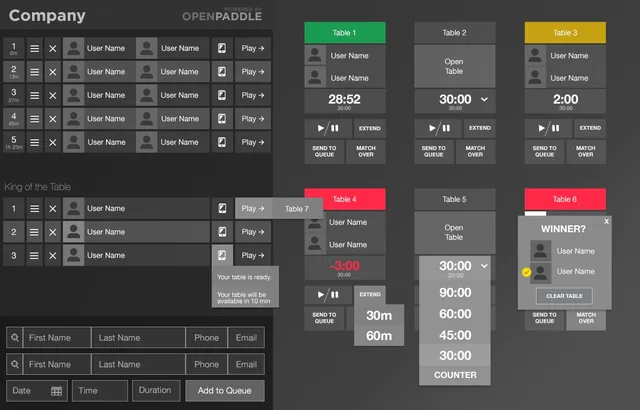The height and width of the screenshot is (410, 640).
Task: Click phone notify icon on queue row 1
Action: coord(222,49)
